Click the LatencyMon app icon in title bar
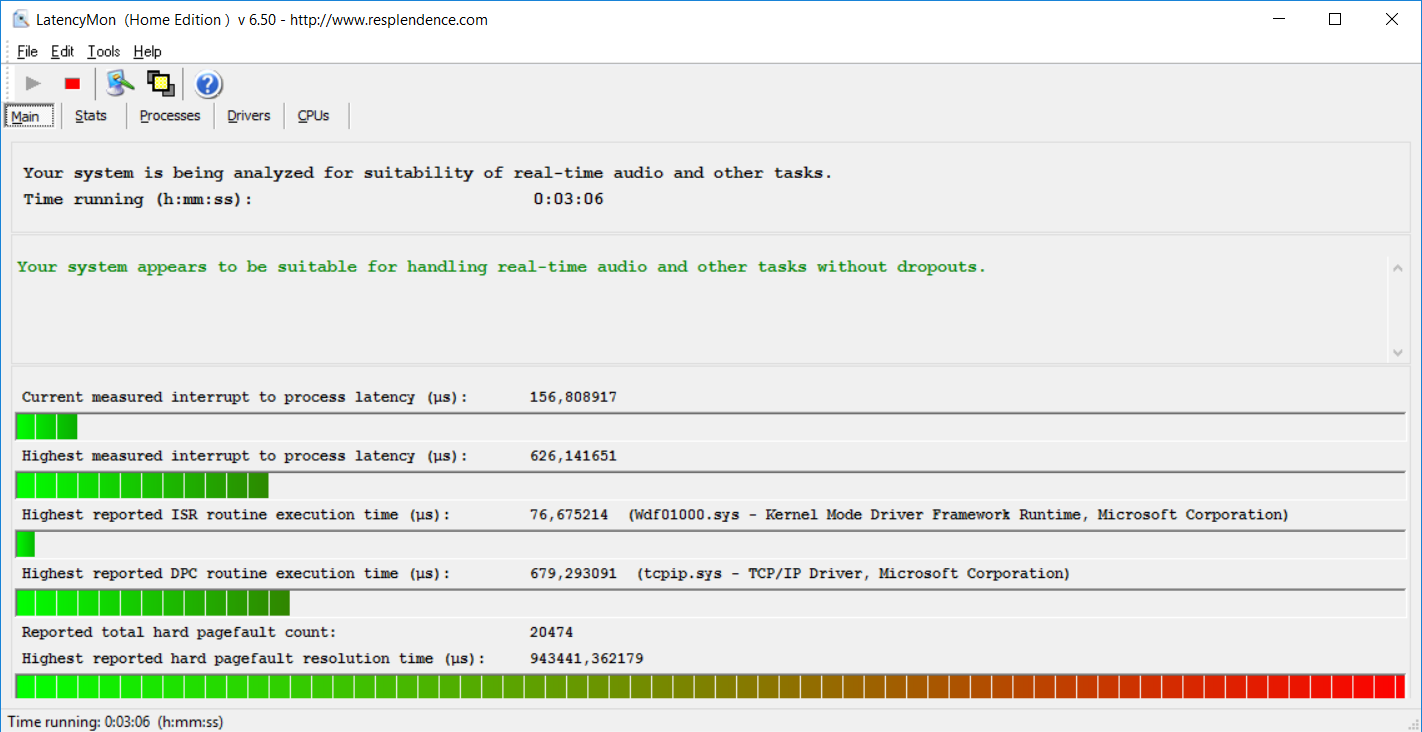Image resolution: width=1422 pixels, height=732 pixels. (20, 19)
